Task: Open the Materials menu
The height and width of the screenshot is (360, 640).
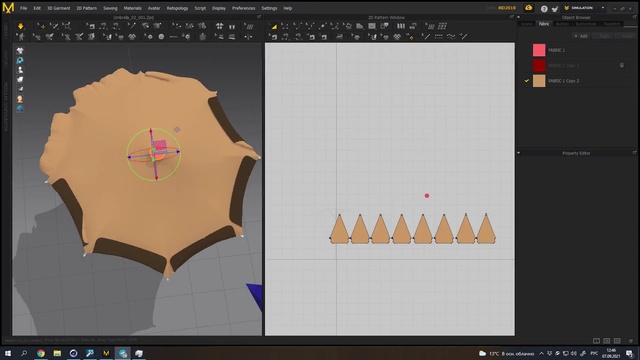Action: coord(133,8)
